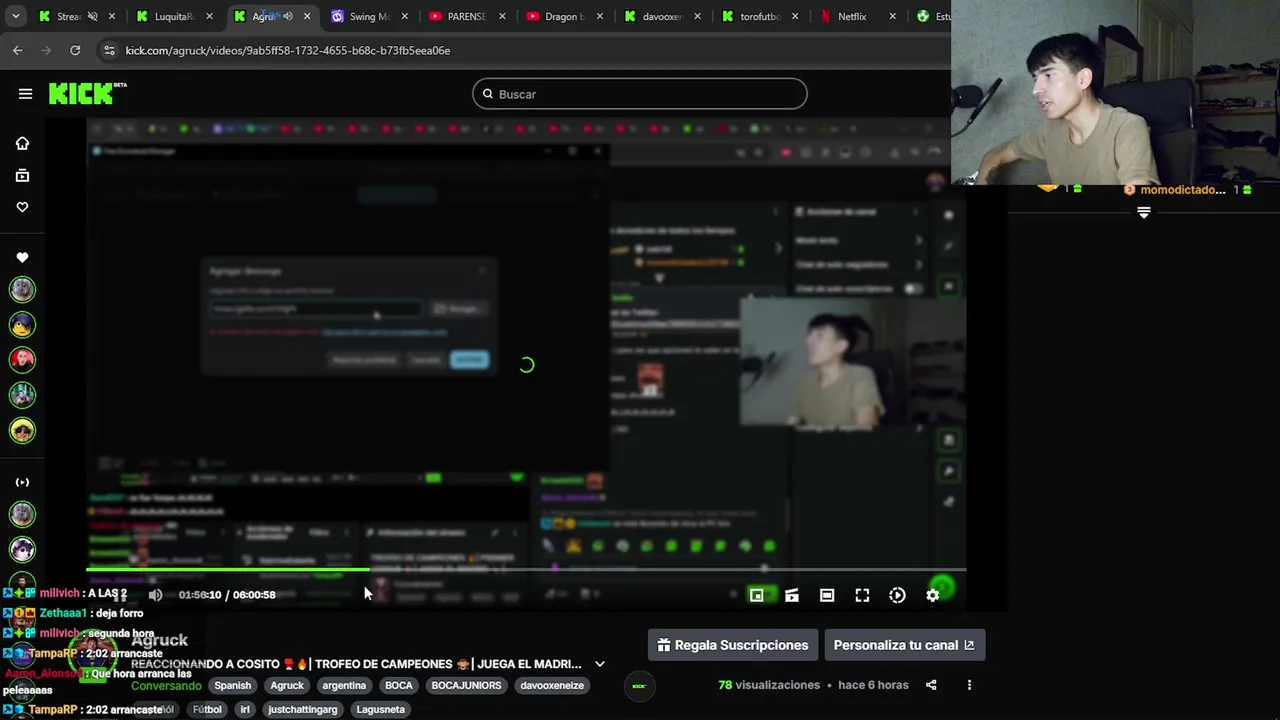Screen dimensions: 1280x720
Task: Click the Kick logo
Action: (x=87, y=93)
